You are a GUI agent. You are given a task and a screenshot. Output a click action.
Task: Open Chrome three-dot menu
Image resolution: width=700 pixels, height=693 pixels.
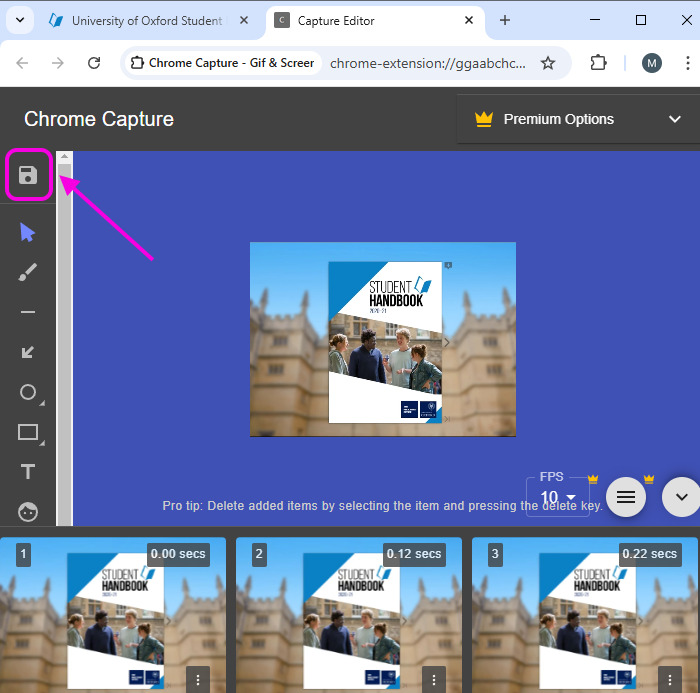(688, 63)
